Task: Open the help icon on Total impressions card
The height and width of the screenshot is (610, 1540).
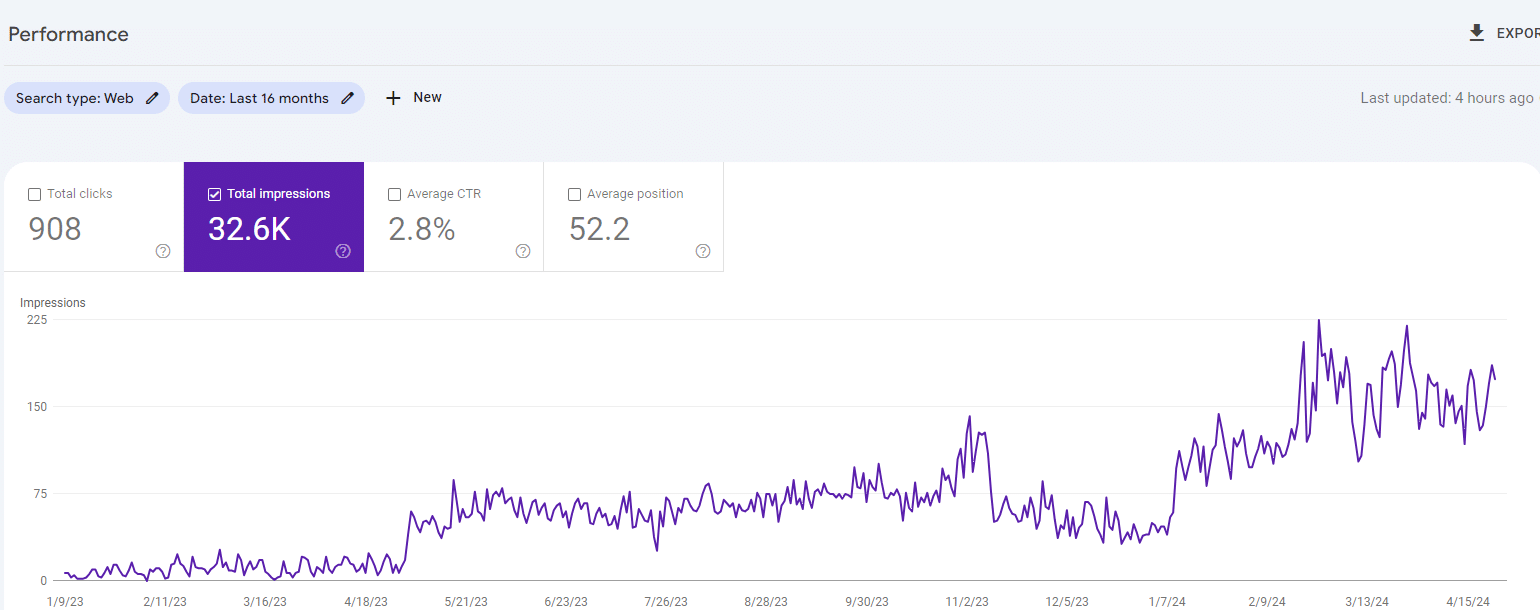Action: click(x=343, y=251)
